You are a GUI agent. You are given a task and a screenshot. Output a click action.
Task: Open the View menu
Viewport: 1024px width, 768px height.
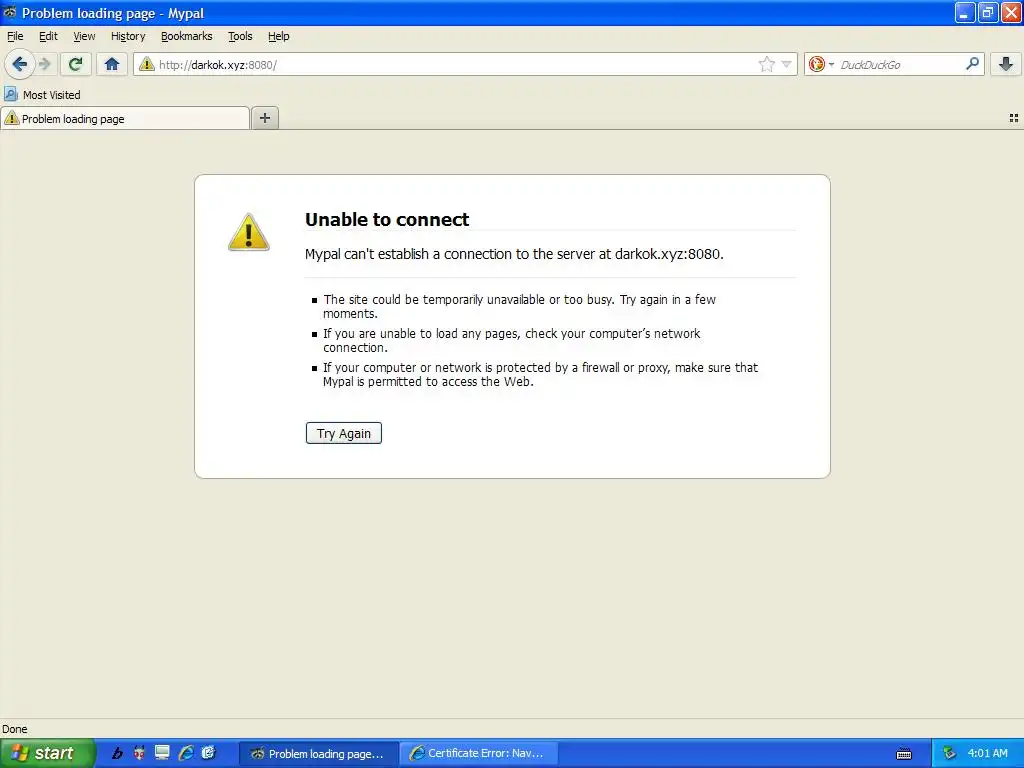84,36
